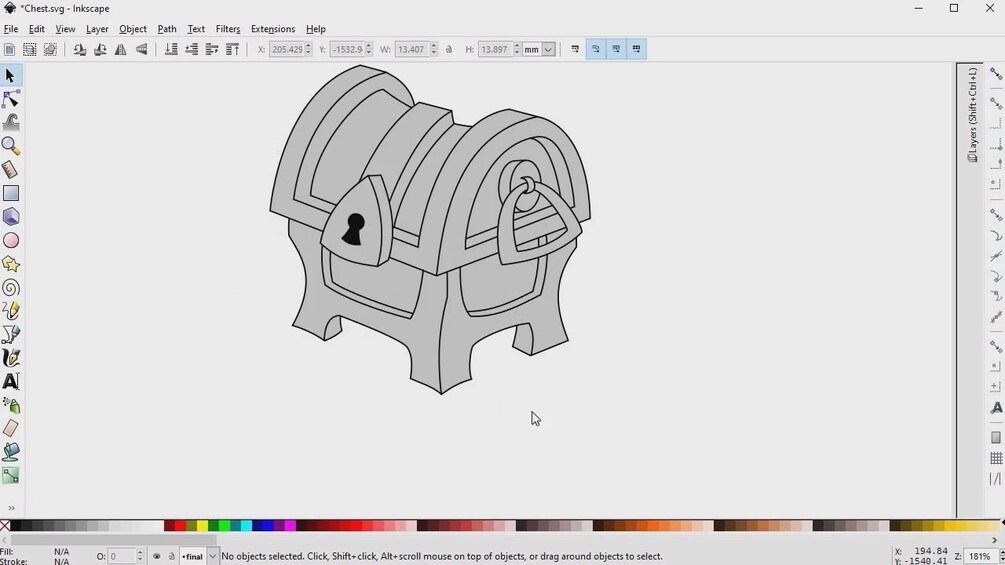This screenshot has height=565, width=1005.
Task: Click Select All objects icon
Action: coord(9,49)
